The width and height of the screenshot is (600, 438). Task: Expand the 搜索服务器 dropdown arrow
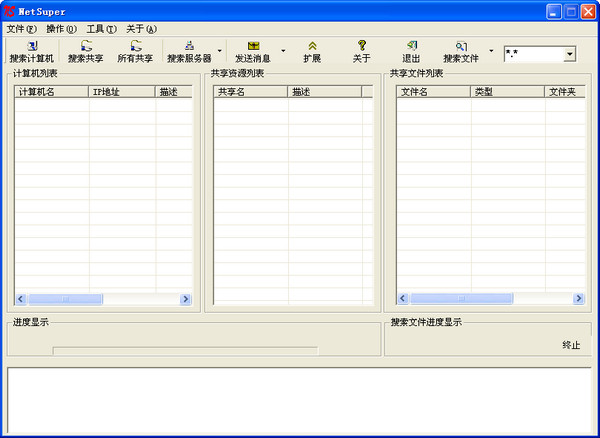click(219, 52)
